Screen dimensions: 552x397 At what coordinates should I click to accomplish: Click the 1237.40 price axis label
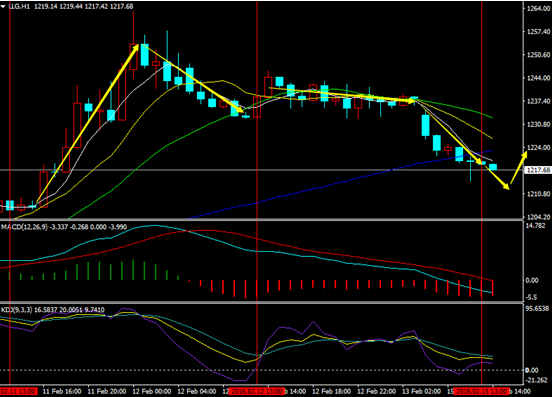click(539, 101)
